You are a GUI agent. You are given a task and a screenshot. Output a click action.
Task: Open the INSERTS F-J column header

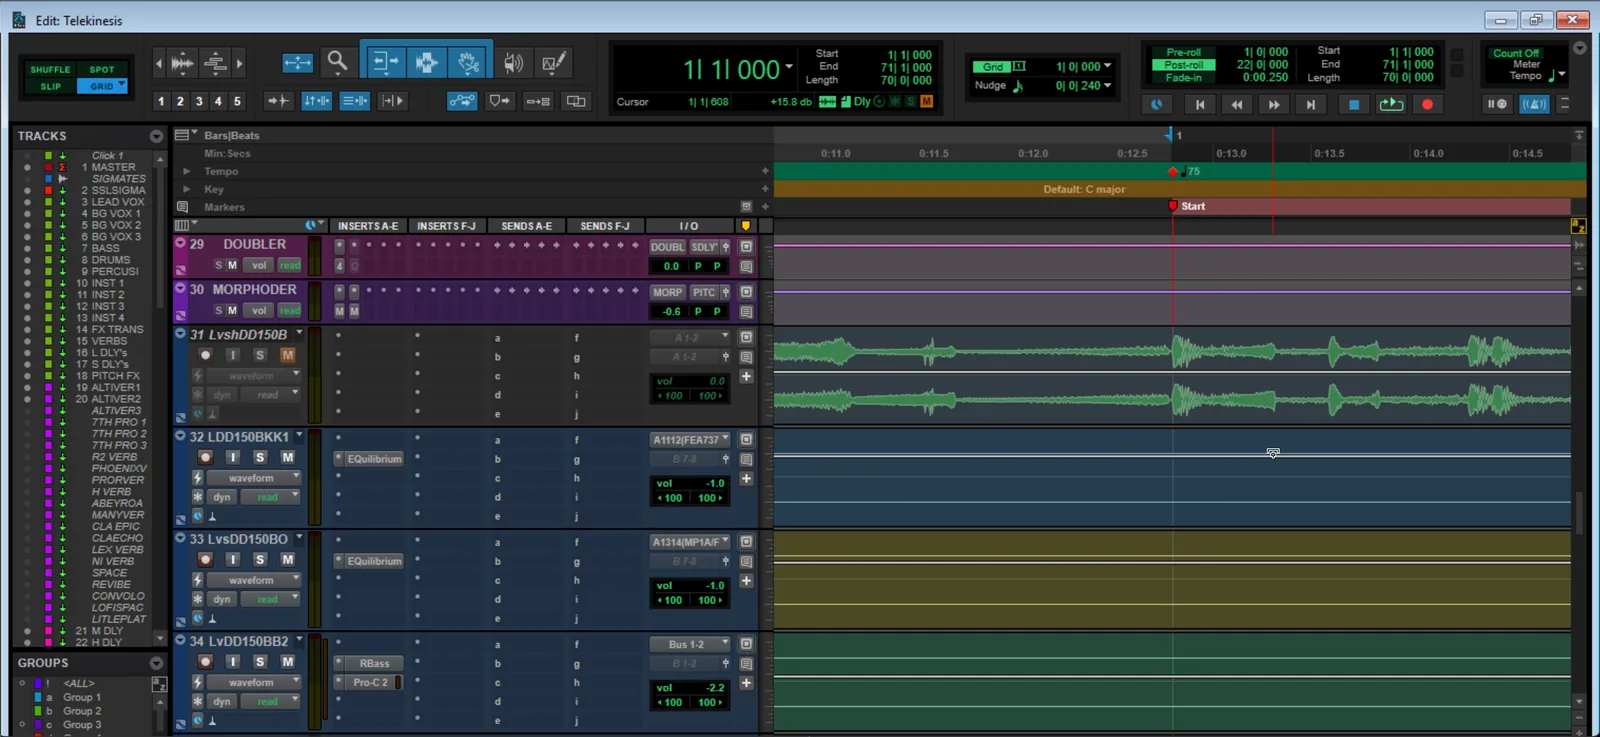click(x=446, y=226)
